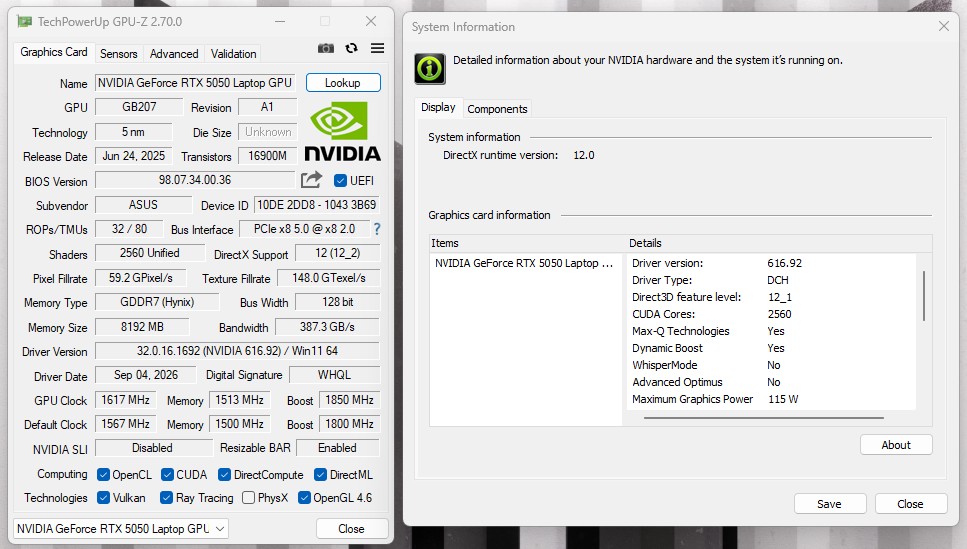Click the NVIDIA logo in GPU-Z
Viewport: 967px width, 549px height.
click(x=342, y=131)
